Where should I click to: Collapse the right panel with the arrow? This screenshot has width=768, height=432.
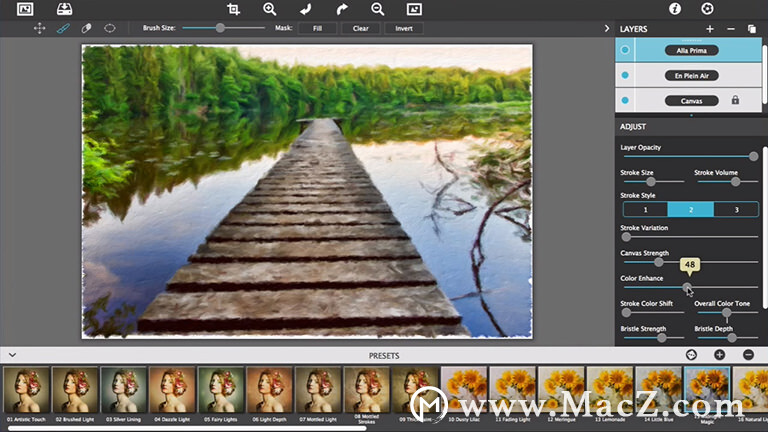tap(607, 29)
